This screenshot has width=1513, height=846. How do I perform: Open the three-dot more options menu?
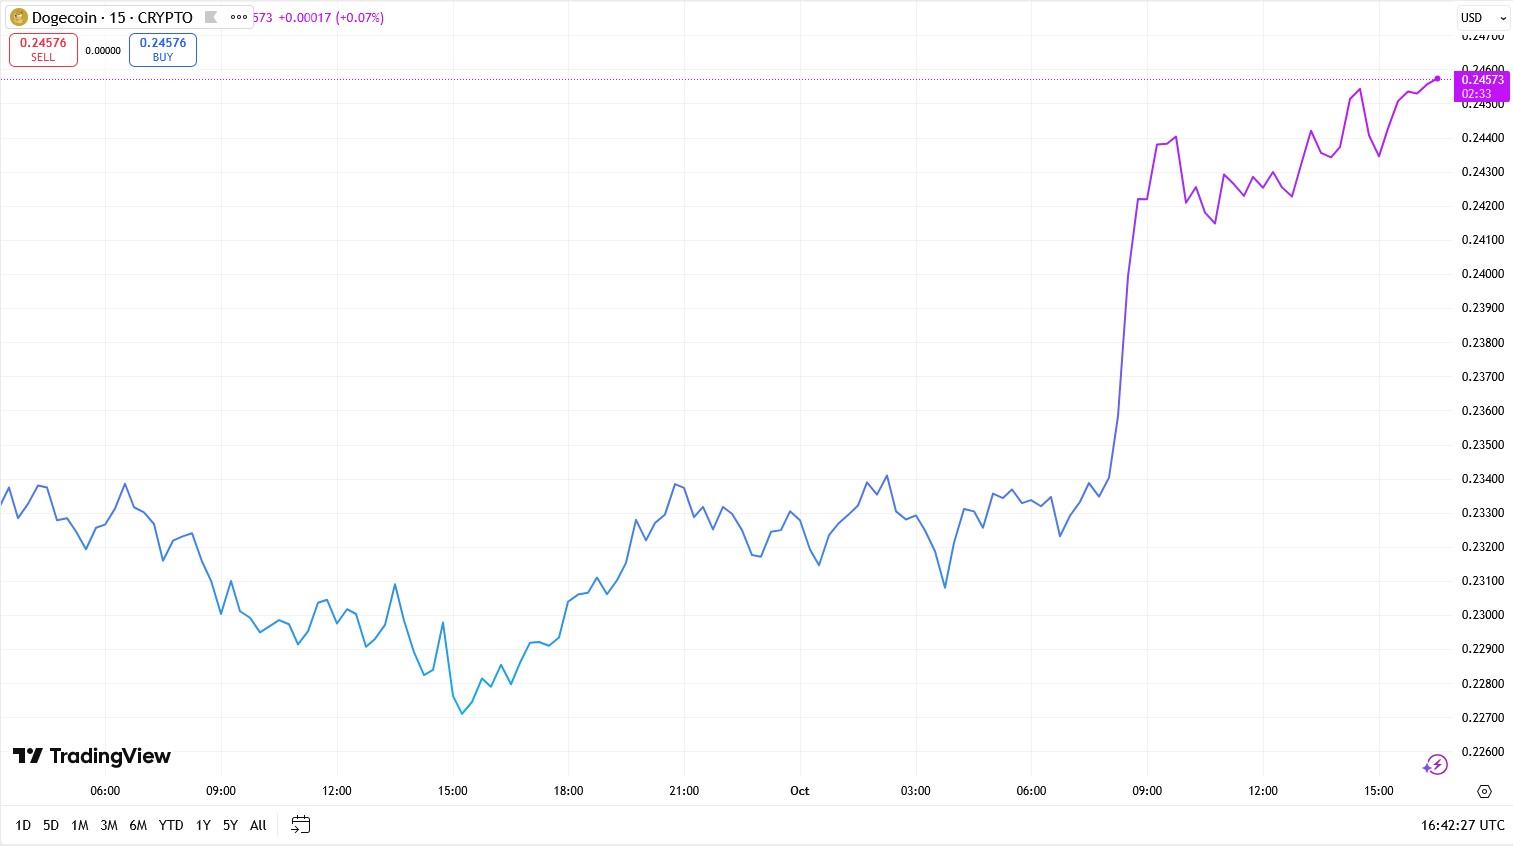239,17
